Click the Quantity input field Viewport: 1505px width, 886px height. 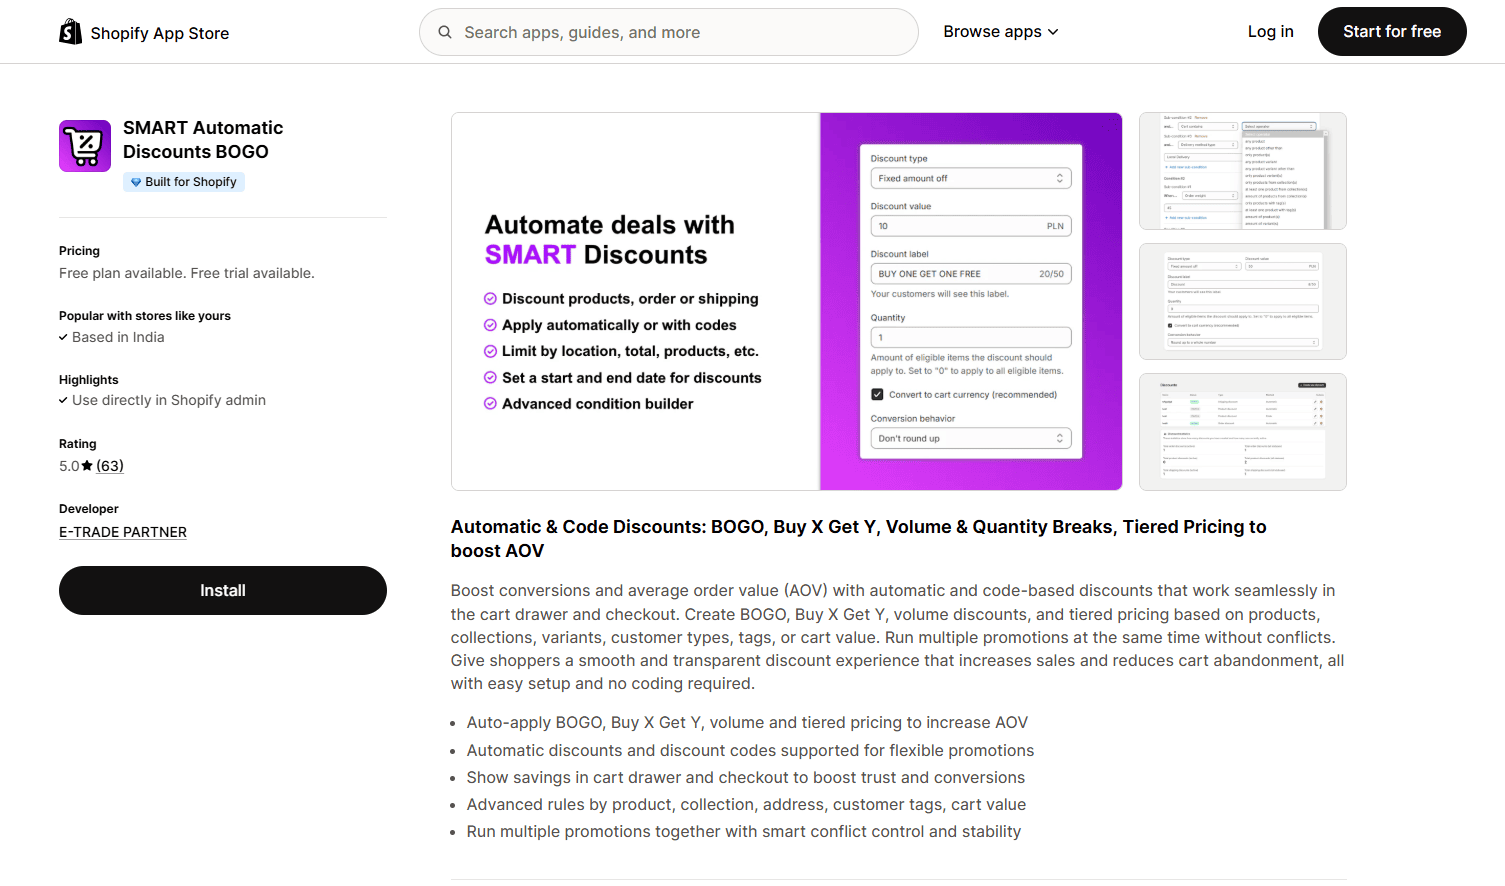coord(970,338)
